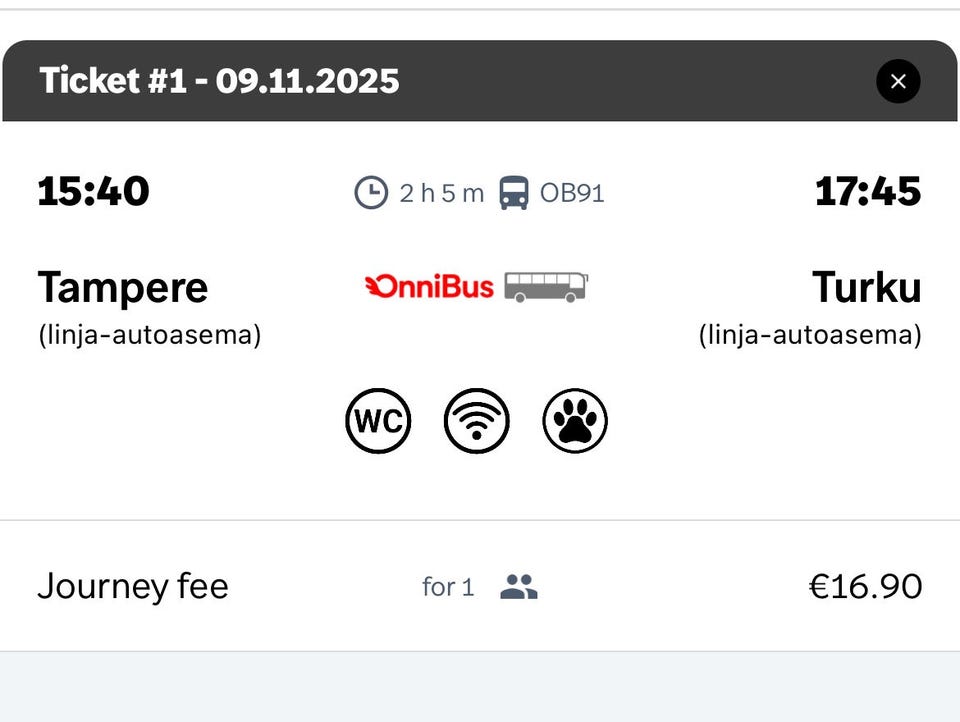This screenshot has height=722, width=960.
Task: Click the 17:45 arrival time
Action: 867,191
